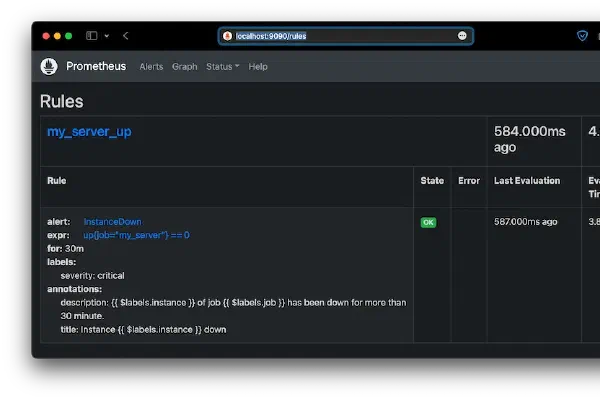The image size is (600, 400).
Task: Open the up{job="my_server"} == 0 expression link
Action: click(x=137, y=235)
